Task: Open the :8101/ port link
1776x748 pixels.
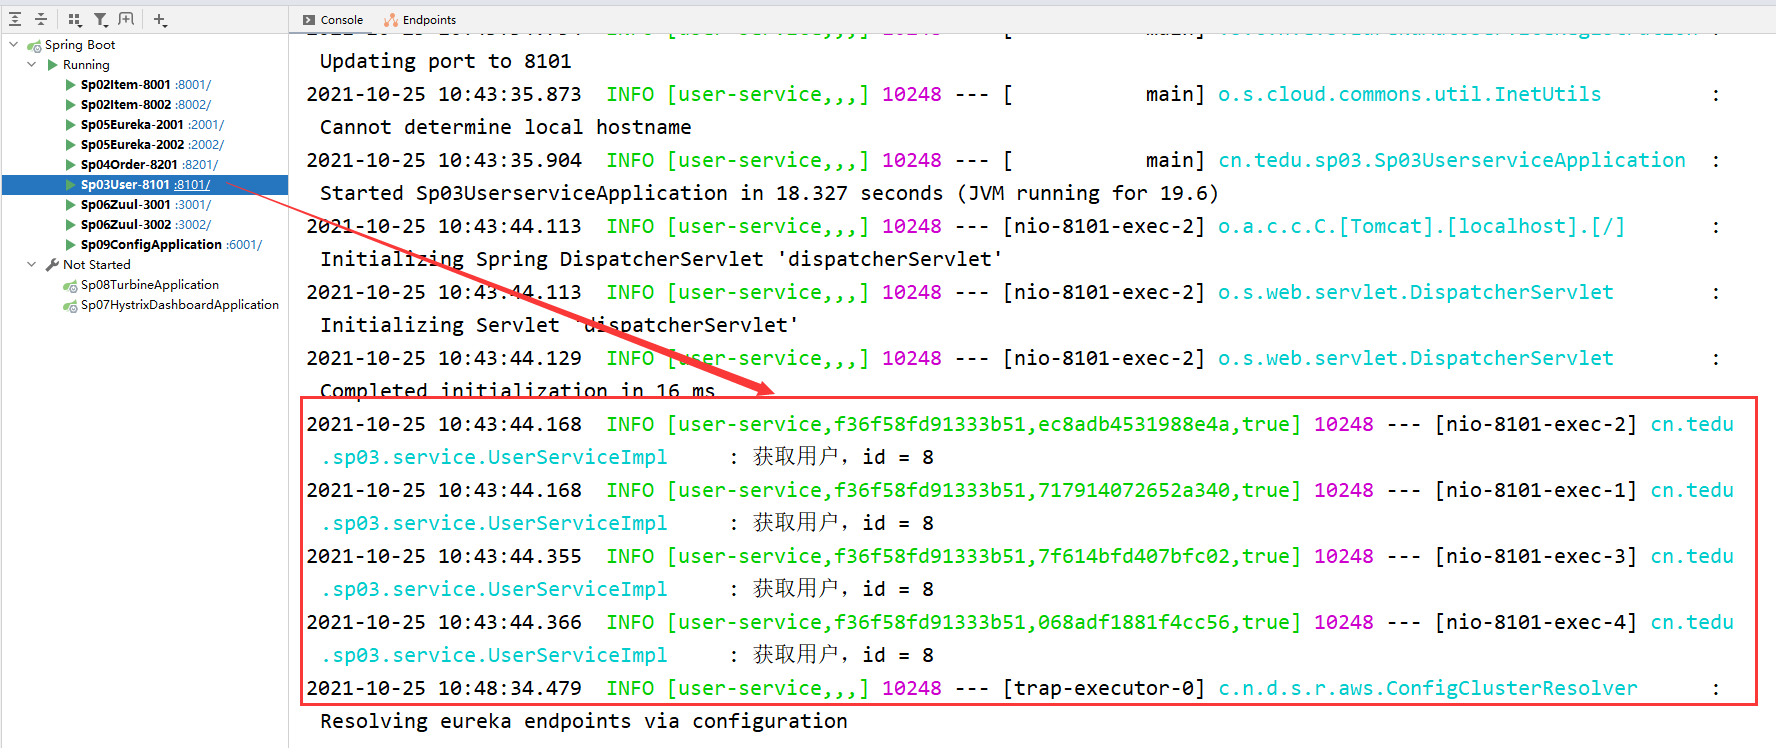Action: click(x=192, y=185)
